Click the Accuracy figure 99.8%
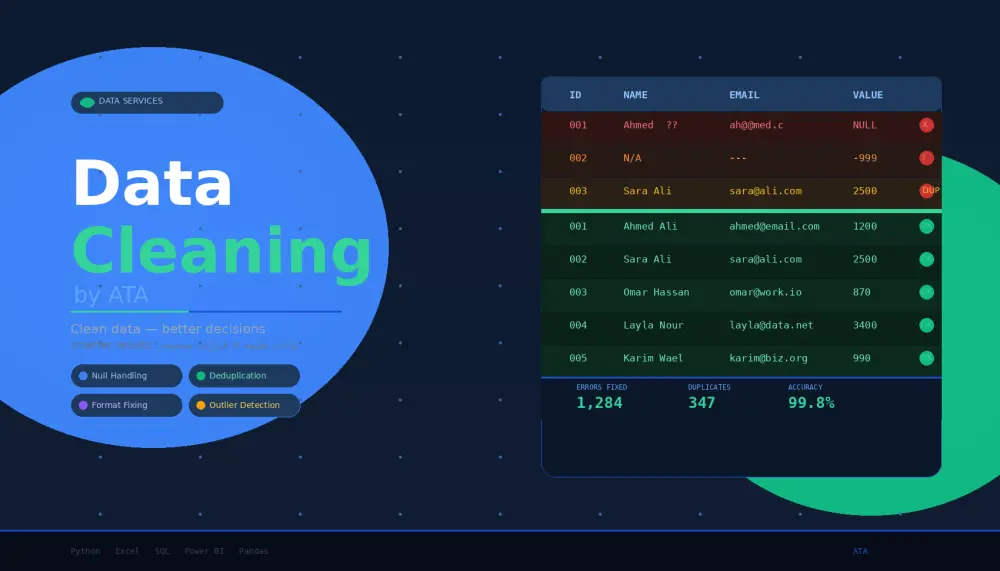 pos(811,403)
